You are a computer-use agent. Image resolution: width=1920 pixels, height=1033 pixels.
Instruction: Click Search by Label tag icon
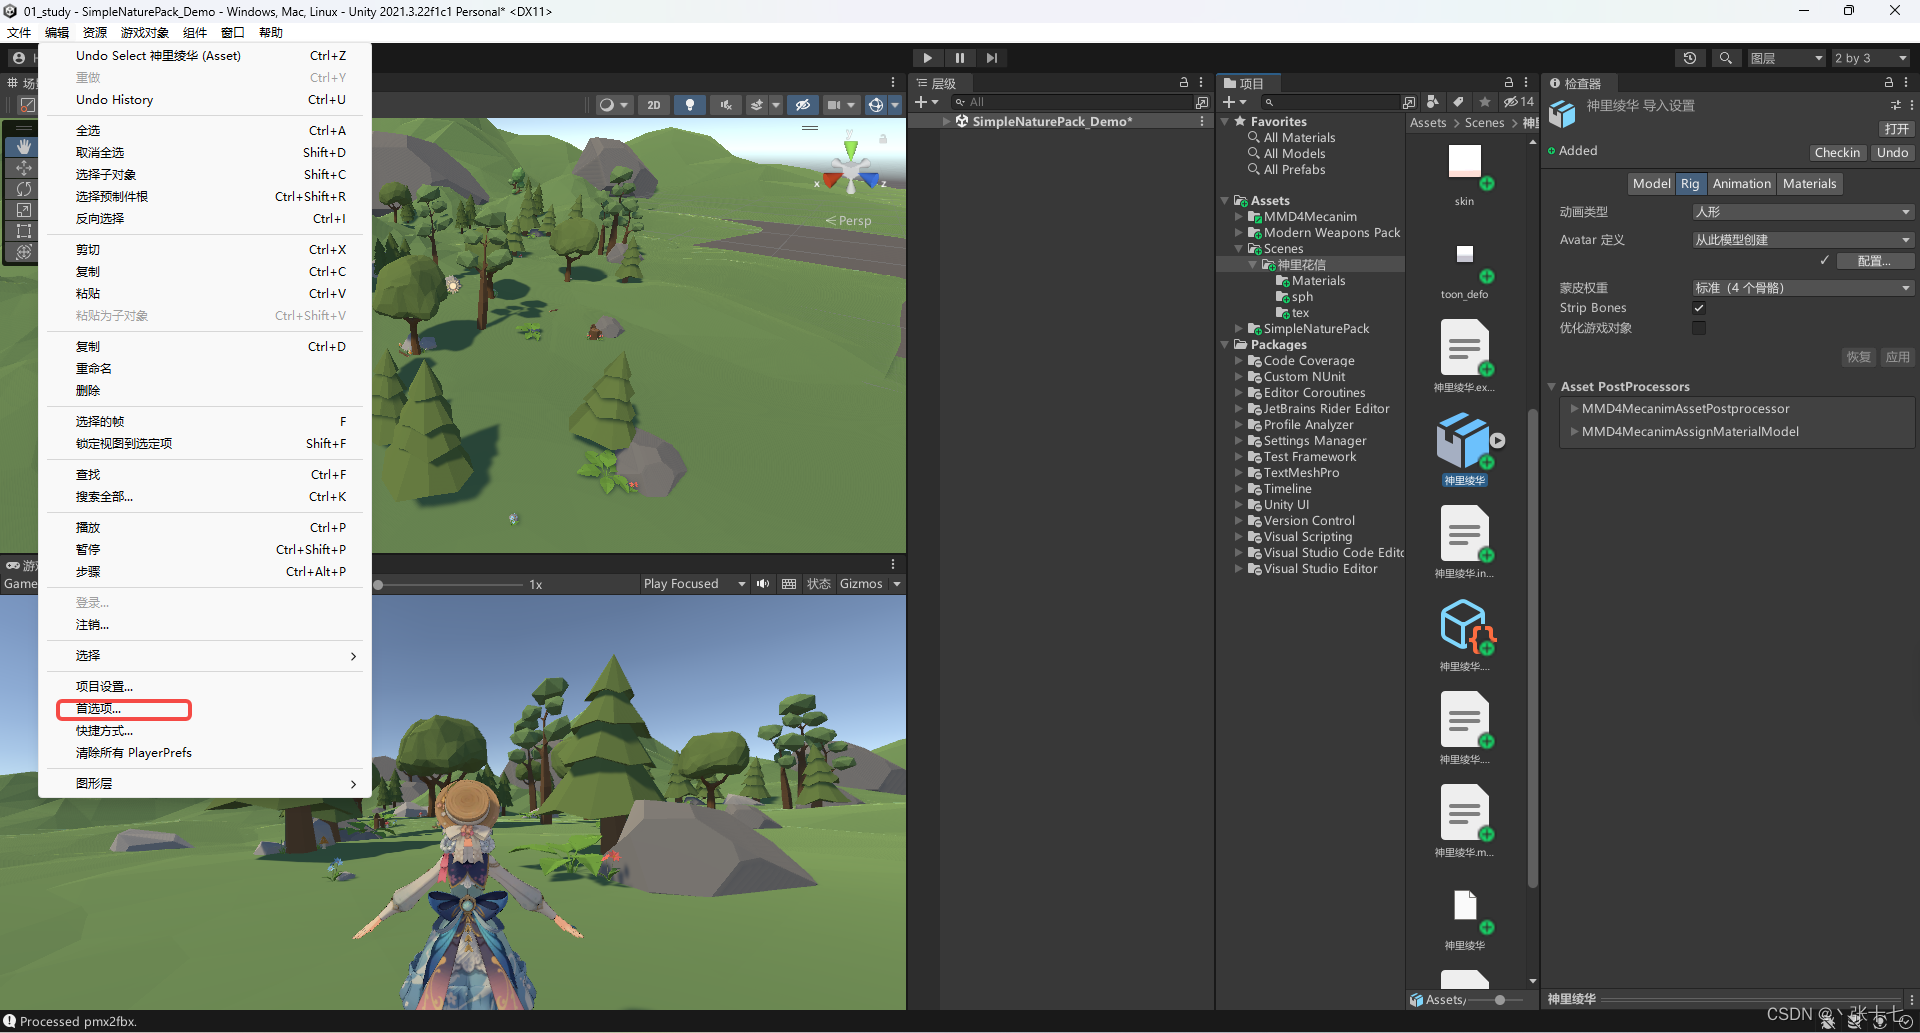point(1459,102)
